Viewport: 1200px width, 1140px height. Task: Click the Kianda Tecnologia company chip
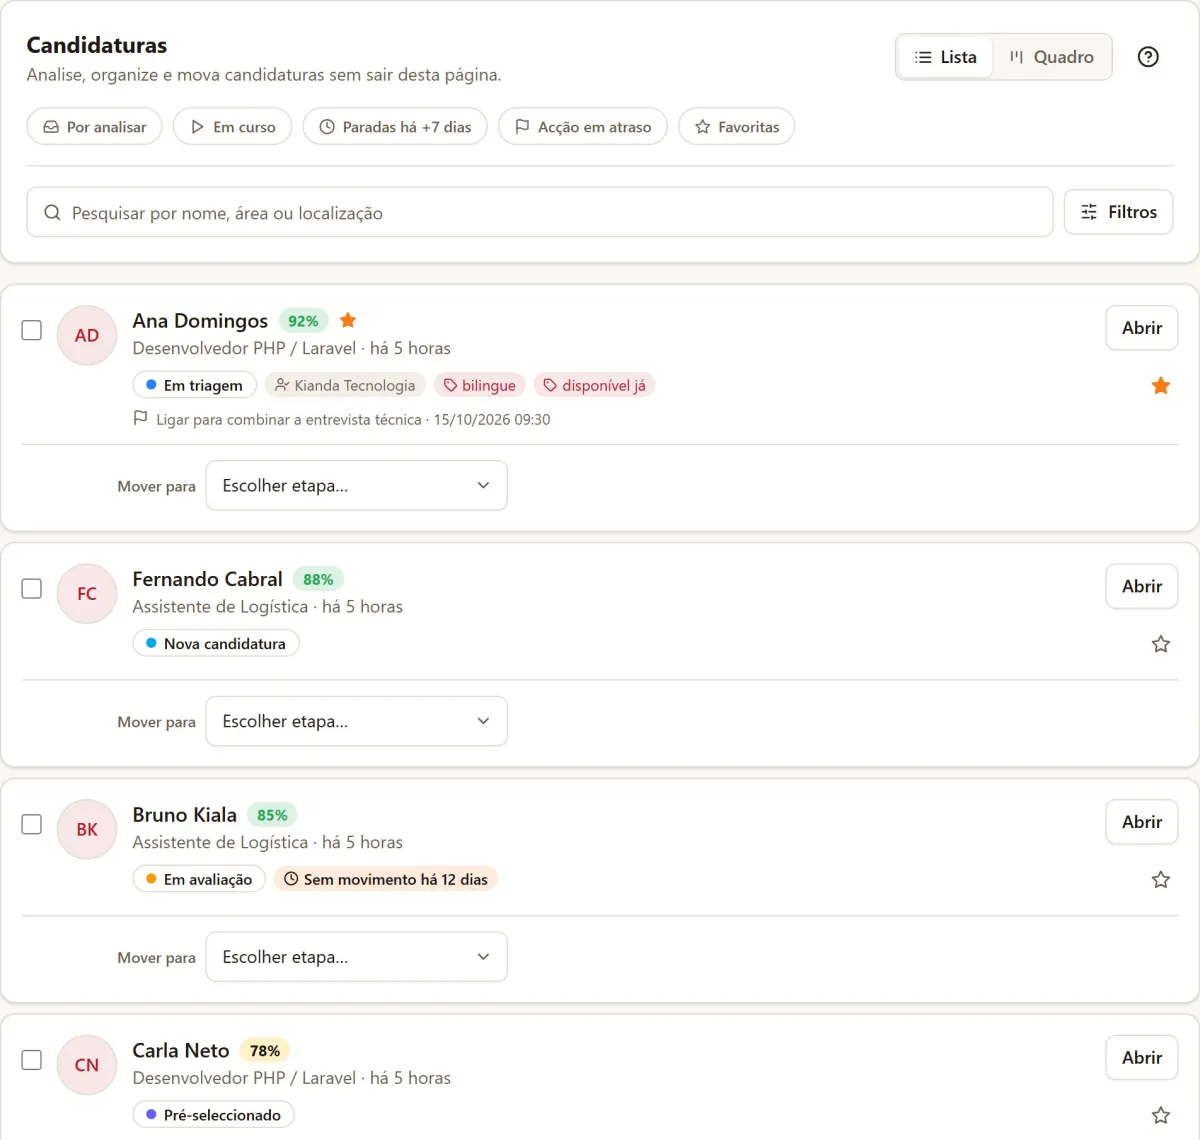tap(345, 385)
